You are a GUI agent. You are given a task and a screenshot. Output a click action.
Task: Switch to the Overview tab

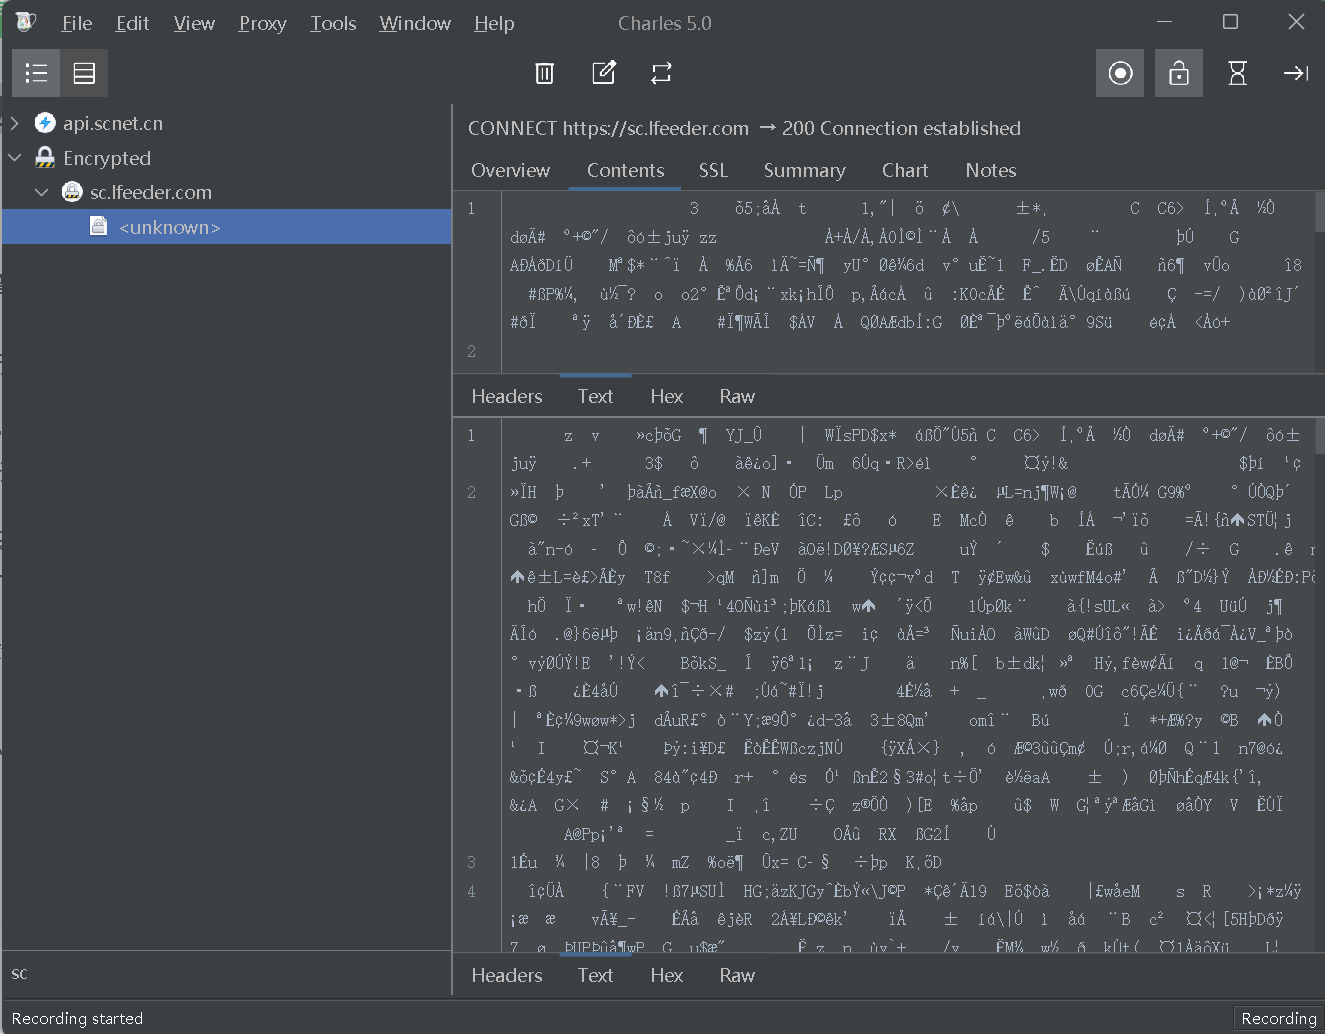tap(510, 170)
